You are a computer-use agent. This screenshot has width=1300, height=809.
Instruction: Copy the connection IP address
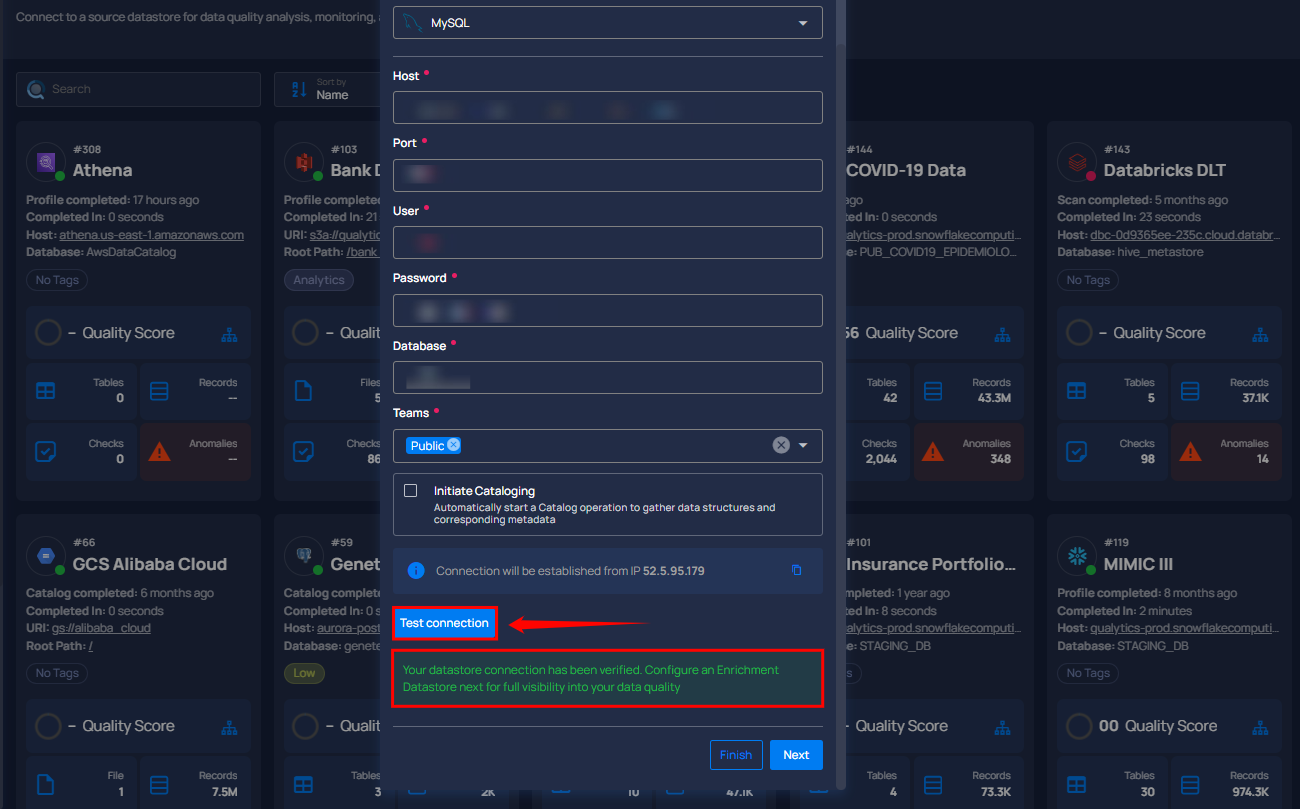pos(797,570)
